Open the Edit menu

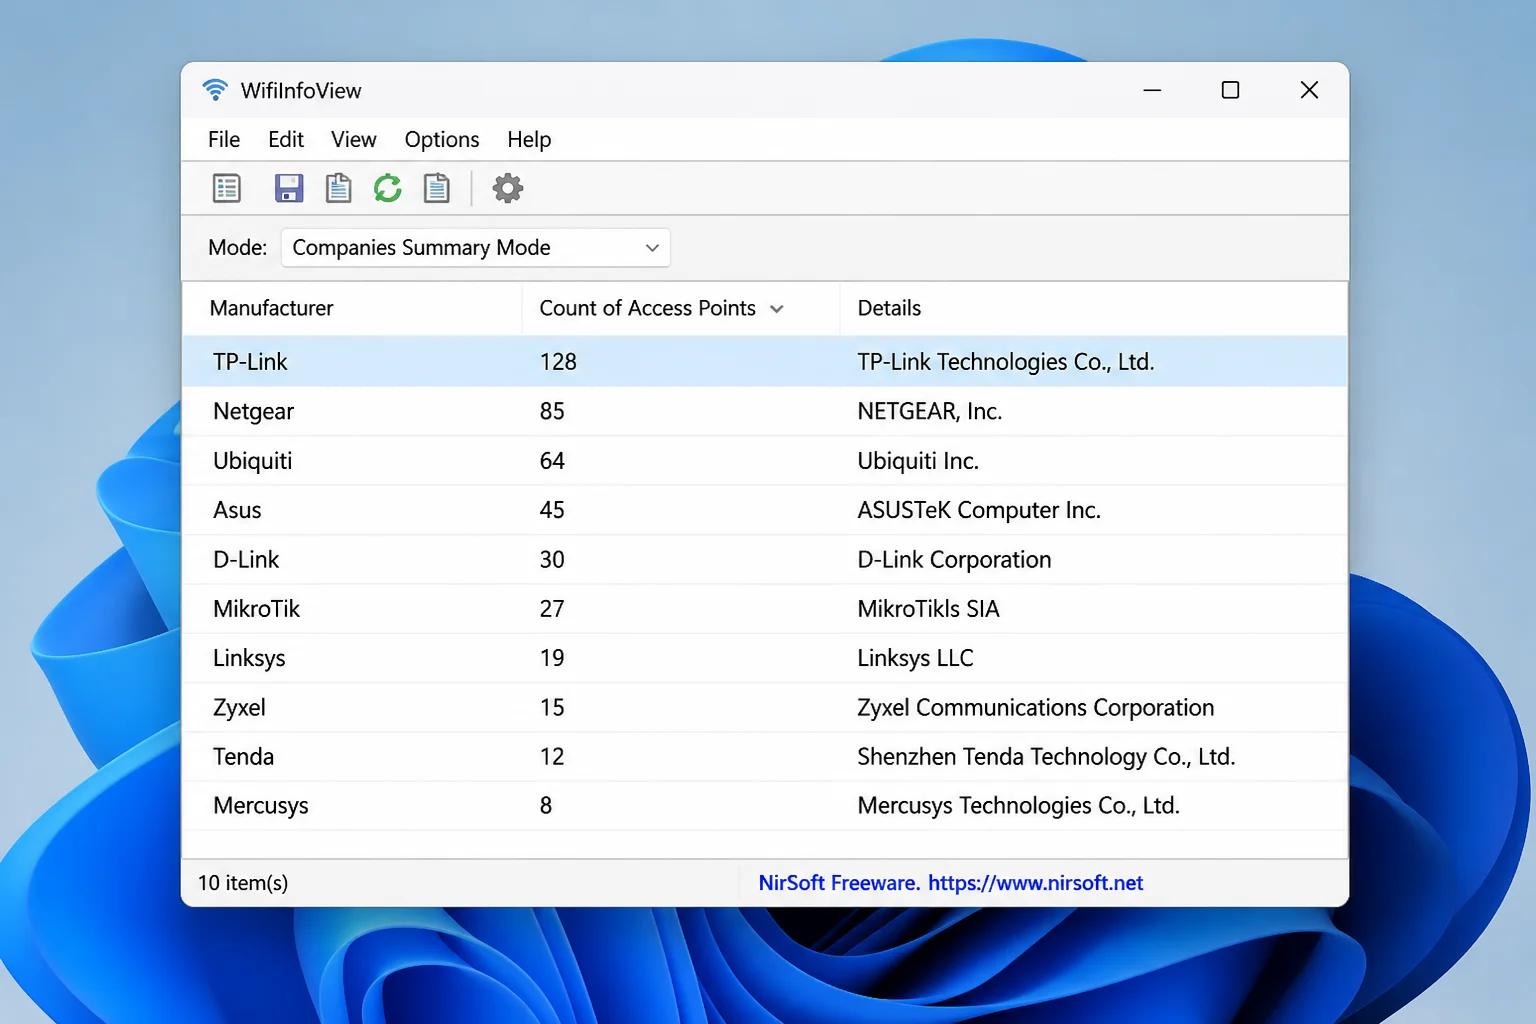click(x=286, y=140)
